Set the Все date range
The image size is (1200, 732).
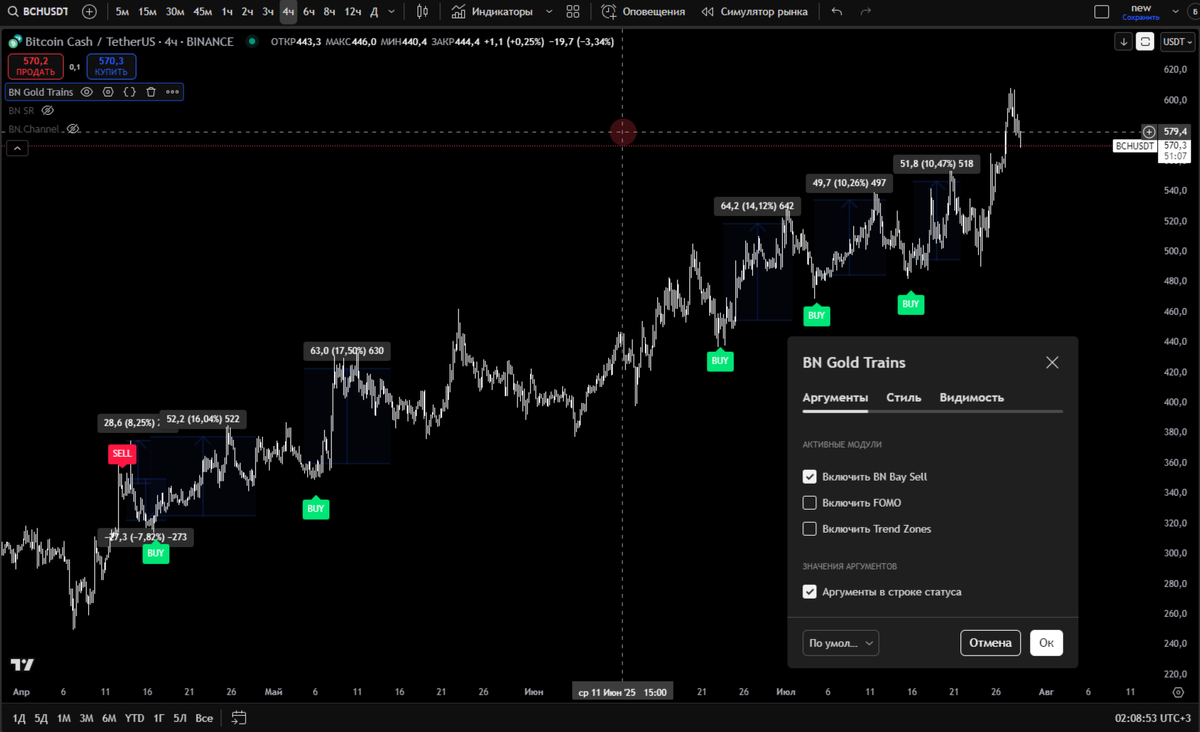click(204, 718)
